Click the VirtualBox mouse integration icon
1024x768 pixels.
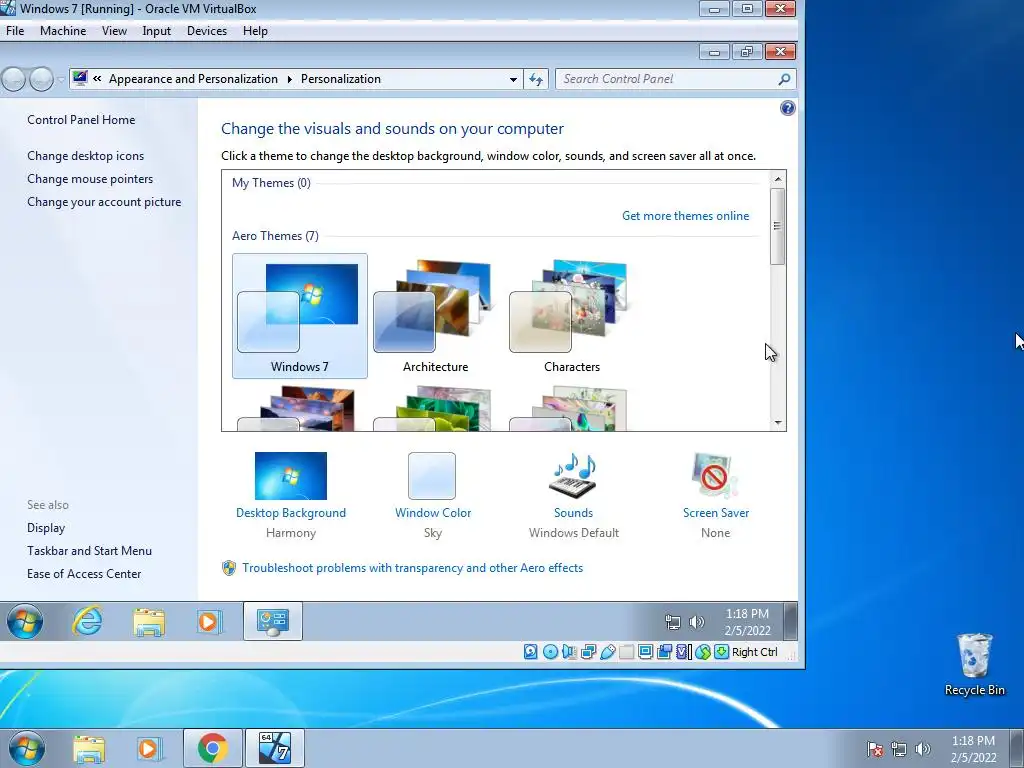coord(702,652)
